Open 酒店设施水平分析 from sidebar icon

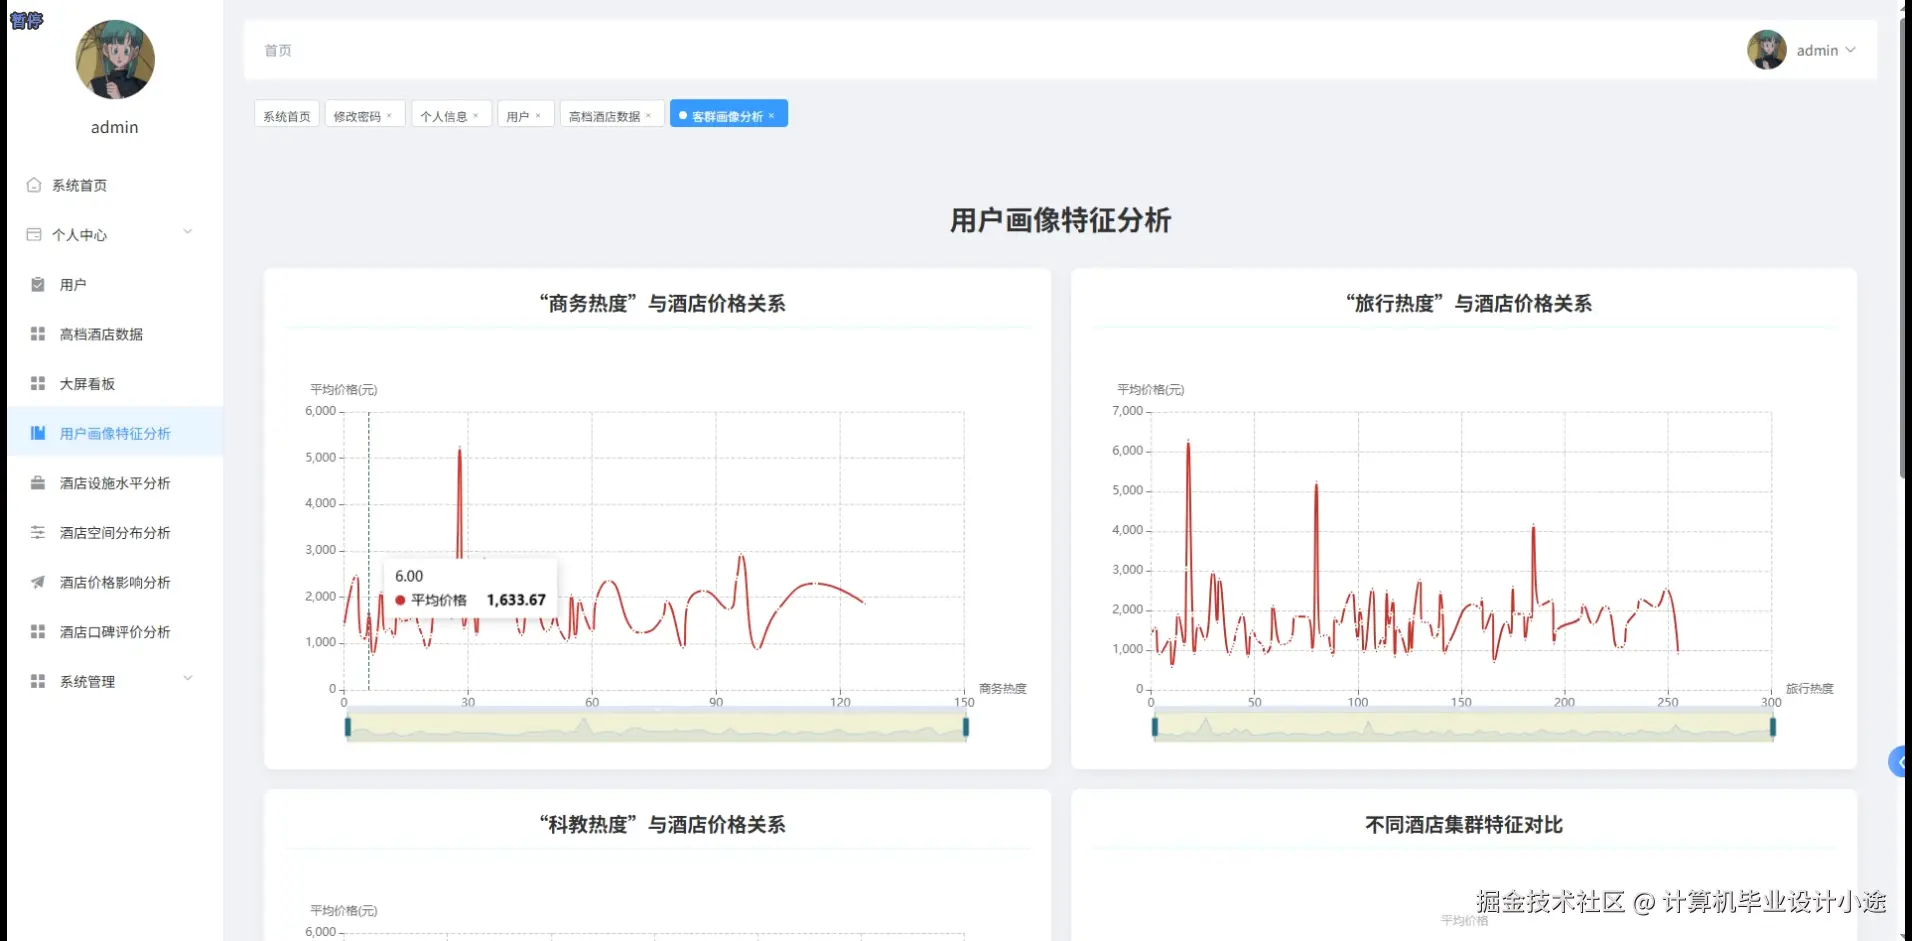coord(35,482)
